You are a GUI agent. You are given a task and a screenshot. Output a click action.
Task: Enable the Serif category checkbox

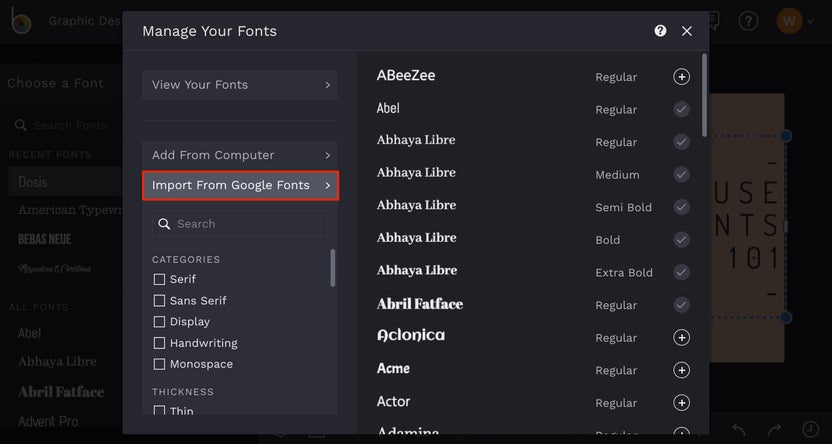coord(159,279)
